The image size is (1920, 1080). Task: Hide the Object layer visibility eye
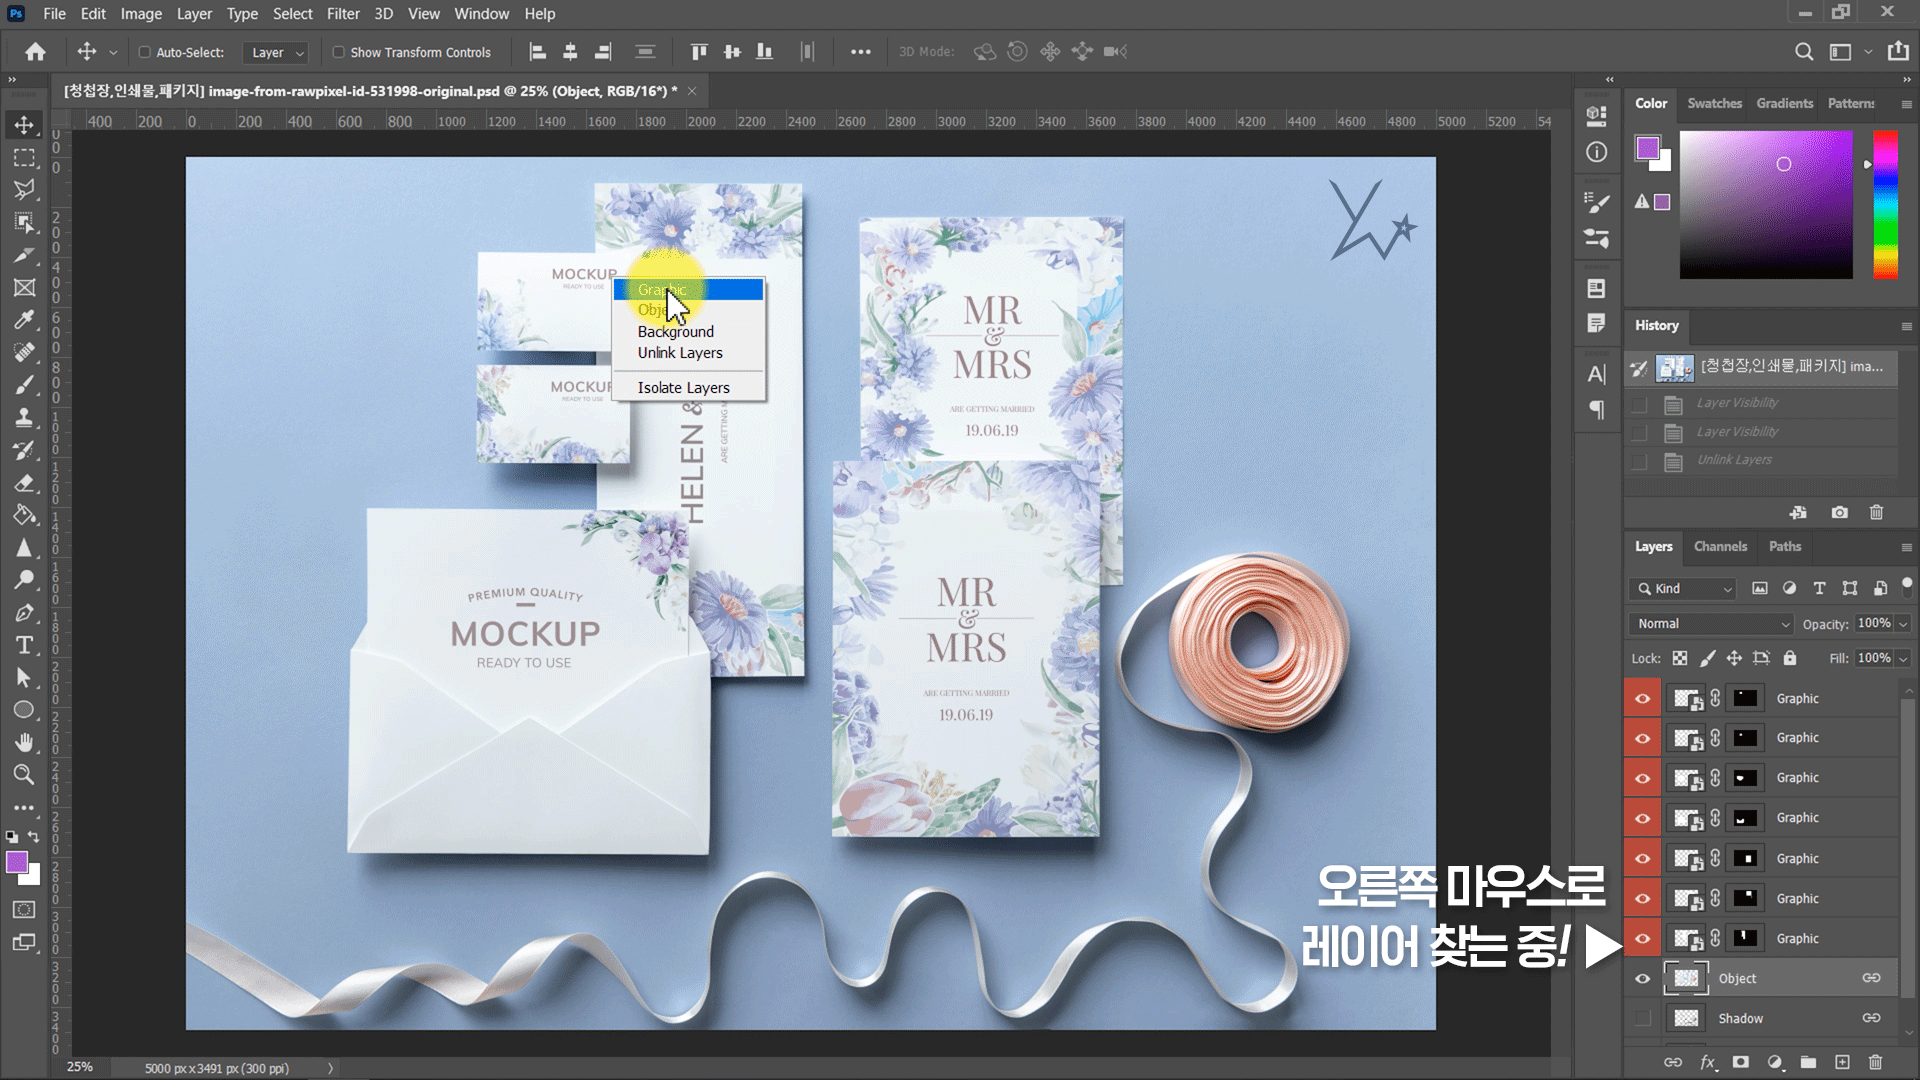pos(1642,978)
